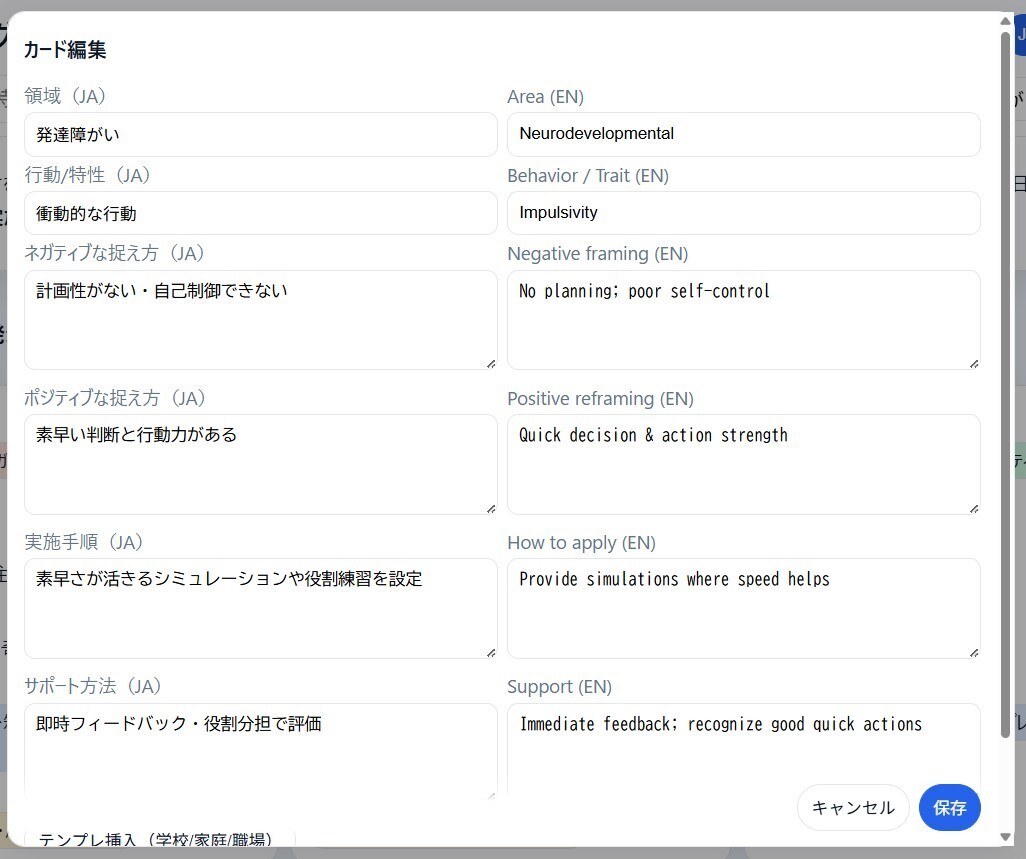
Task: Click the テンプレ挿入 (学校/家庭/職場) button
Action: click(x=160, y=838)
